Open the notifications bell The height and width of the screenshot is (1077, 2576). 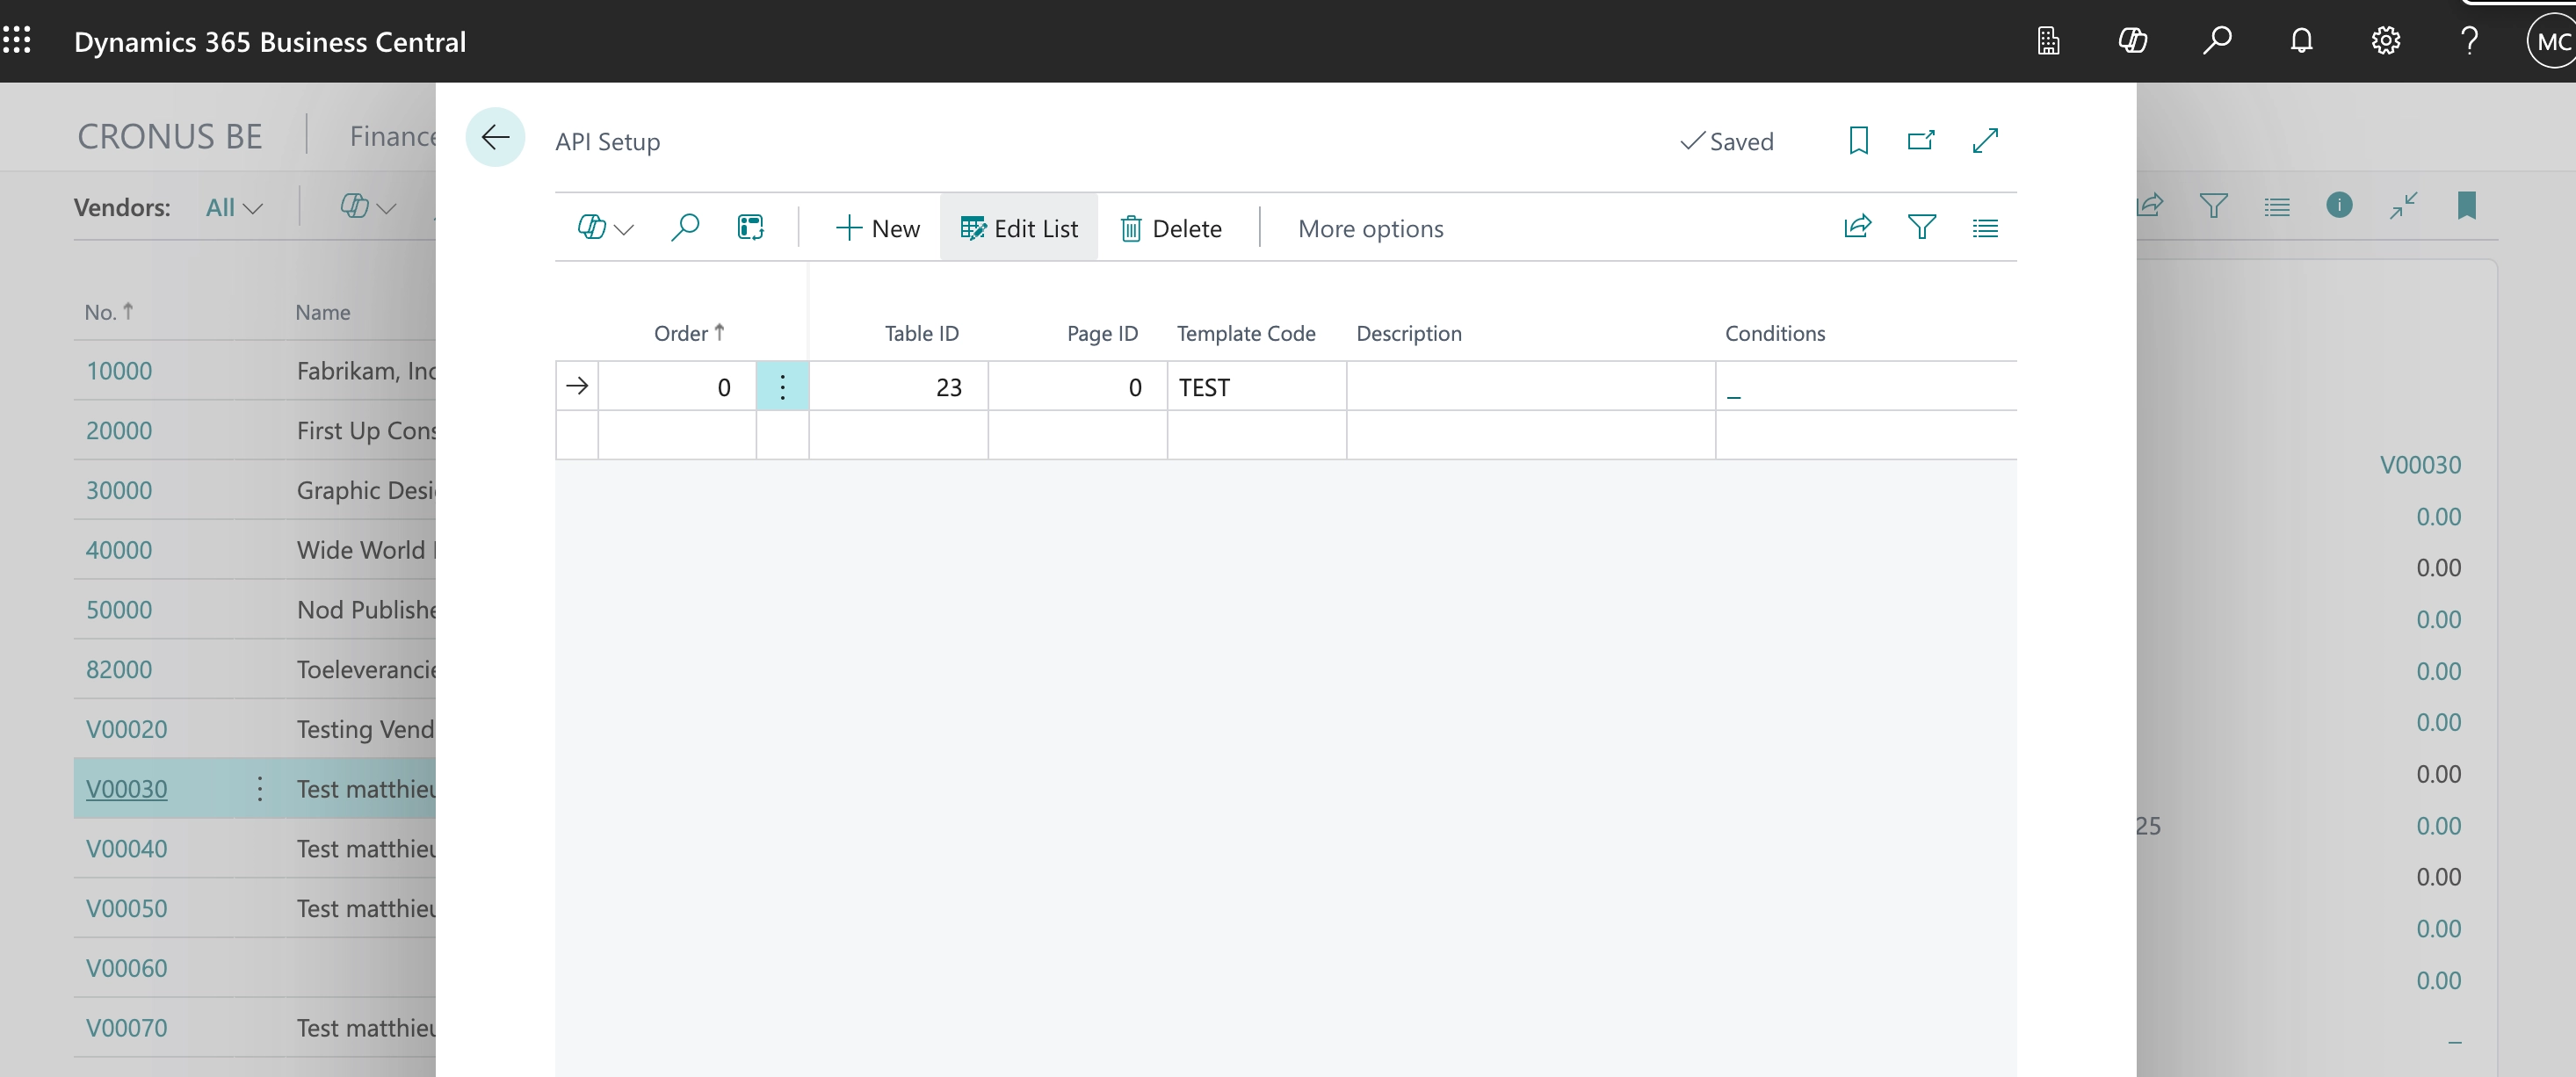[2301, 41]
